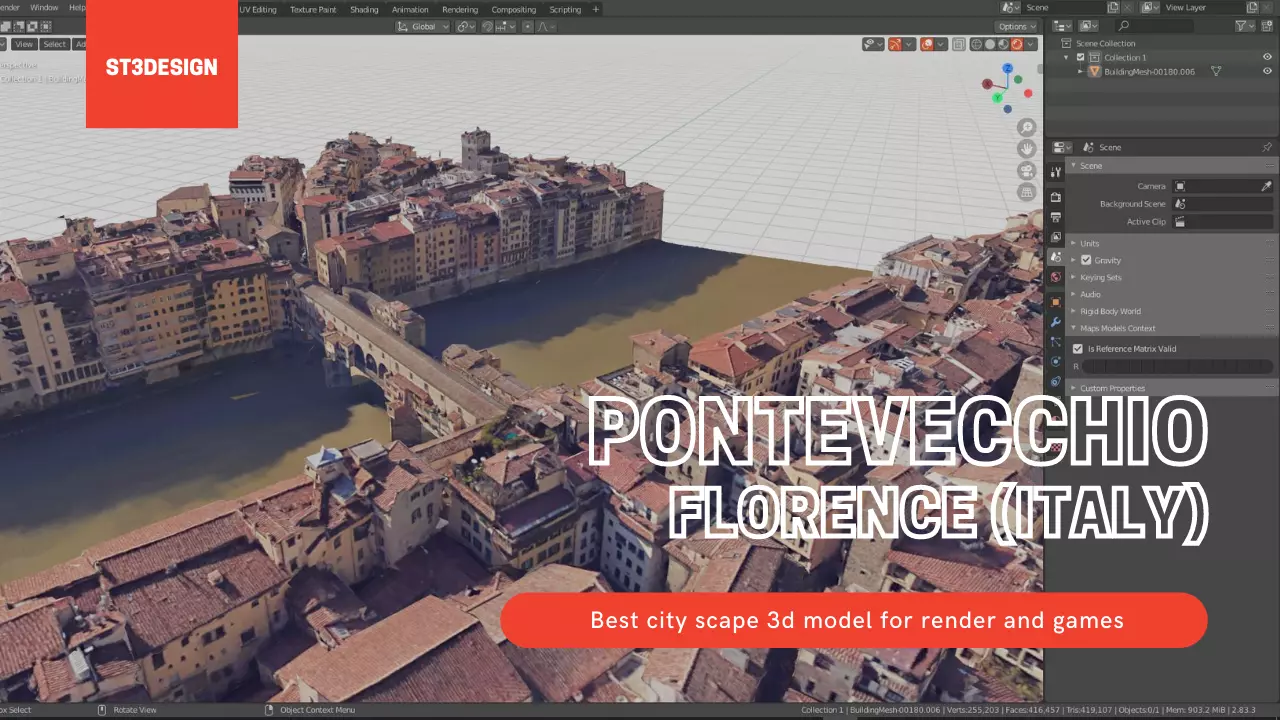Open the Window menu
Image resolution: width=1280 pixels, height=720 pixels.
pyautogui.click(x=44, y=7)
